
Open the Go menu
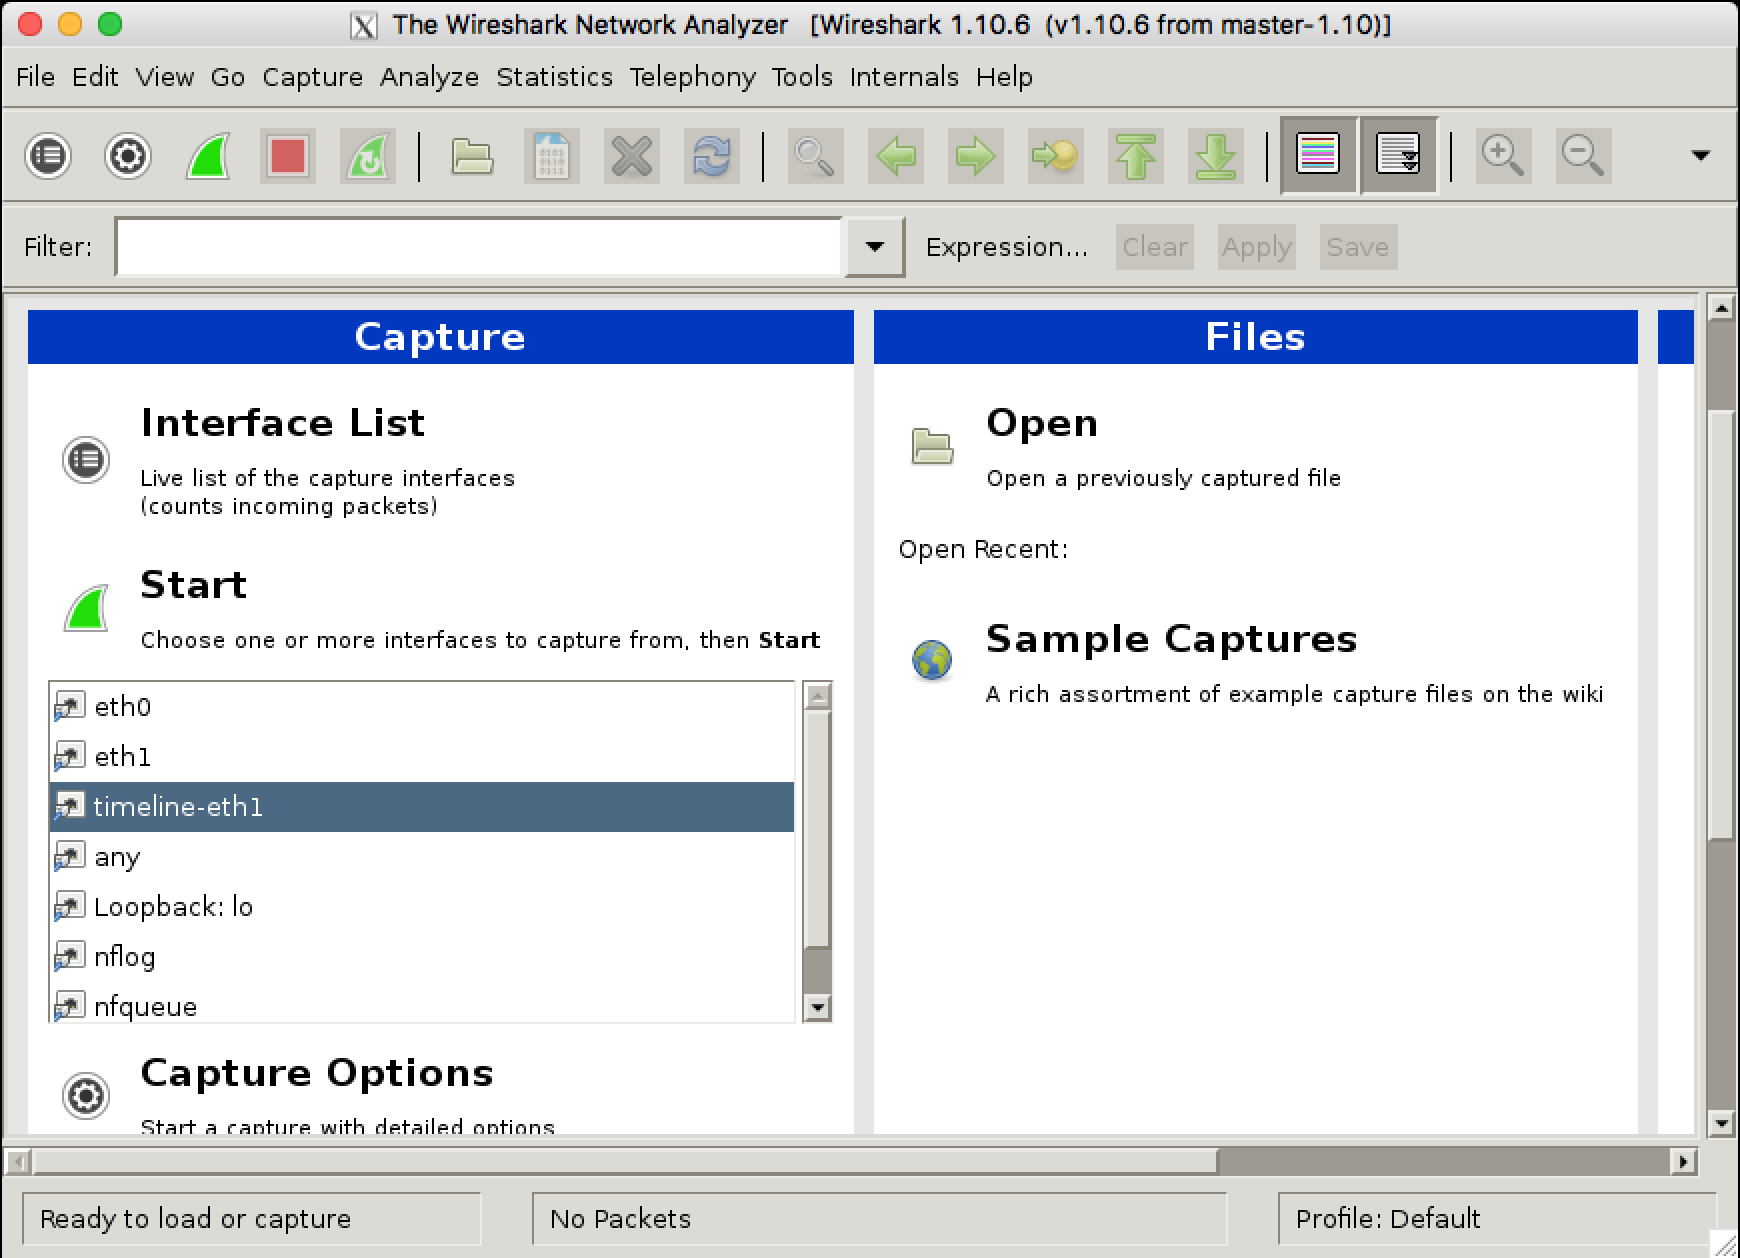click(x=228, y=77)
